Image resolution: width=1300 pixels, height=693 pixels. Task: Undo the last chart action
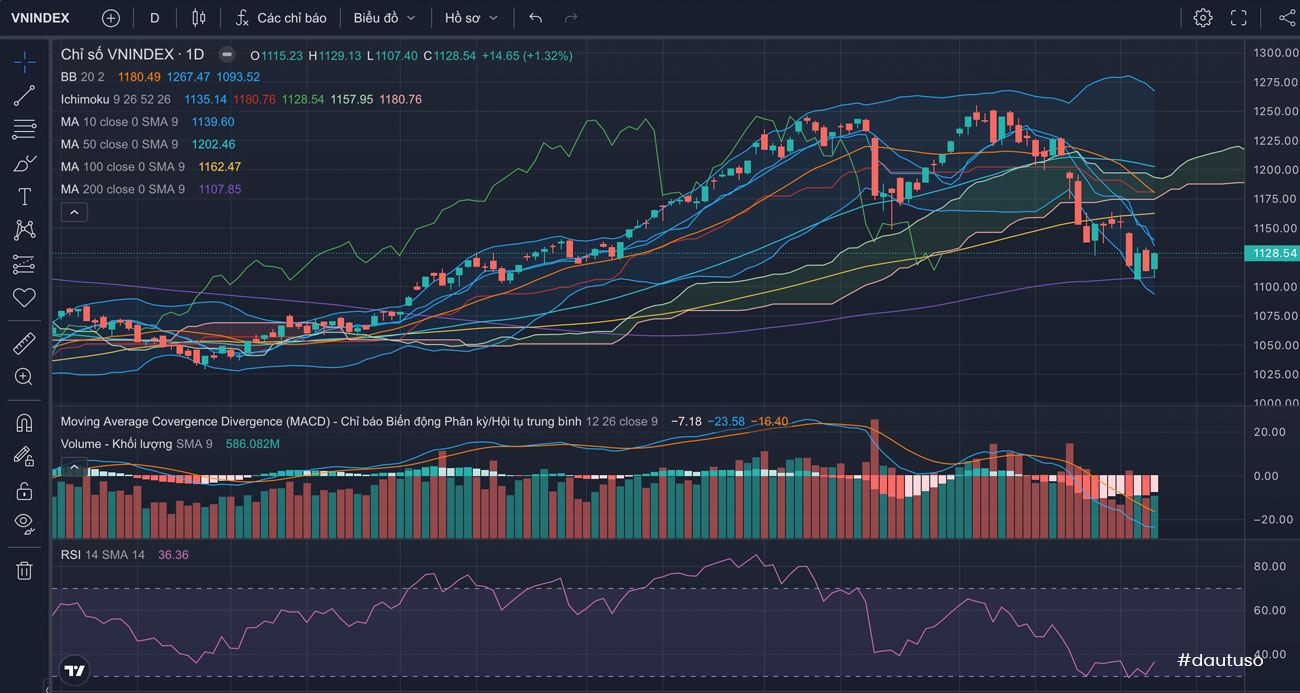pyautogui.click(x=536, y=18)
